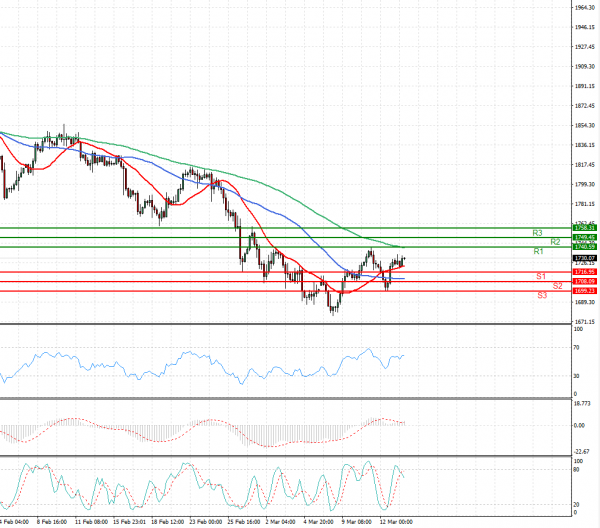Select the red 1699.23 price tag
The image size is (600, 528).
(x=585, y=291)
